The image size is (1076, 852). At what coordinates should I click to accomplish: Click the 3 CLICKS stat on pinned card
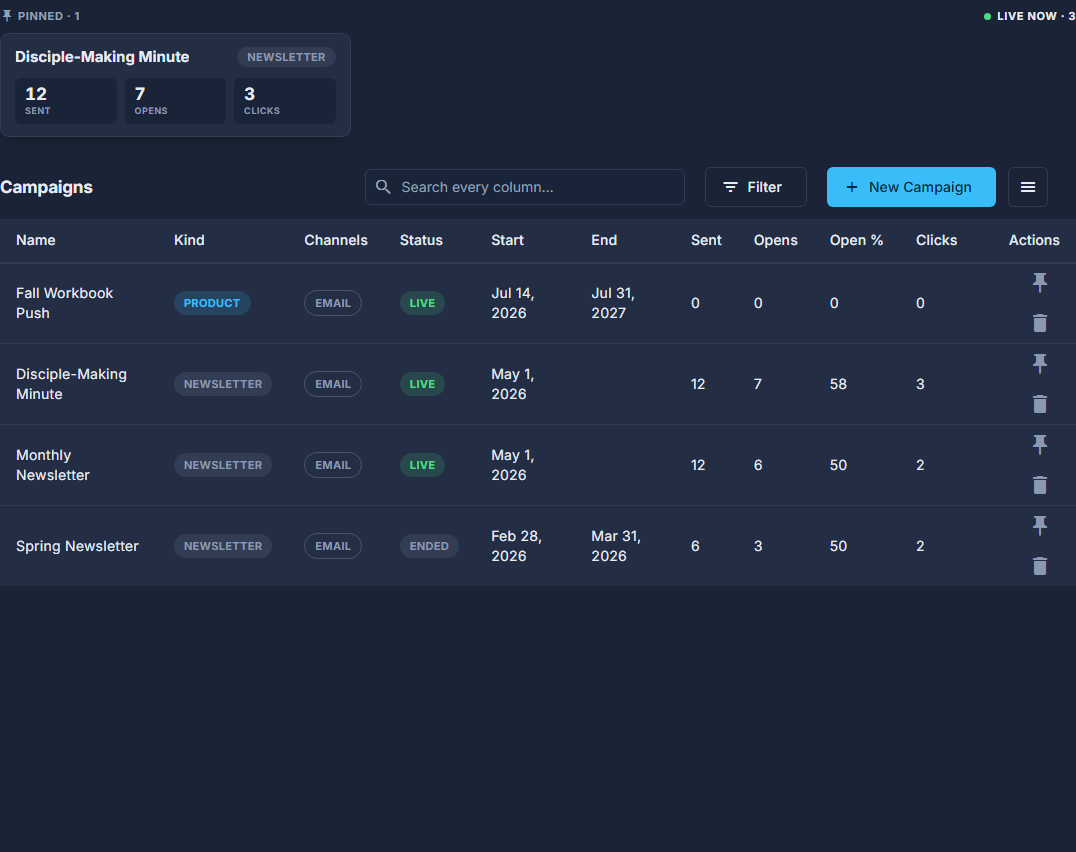pyautogui.click(x=285, y=101)
